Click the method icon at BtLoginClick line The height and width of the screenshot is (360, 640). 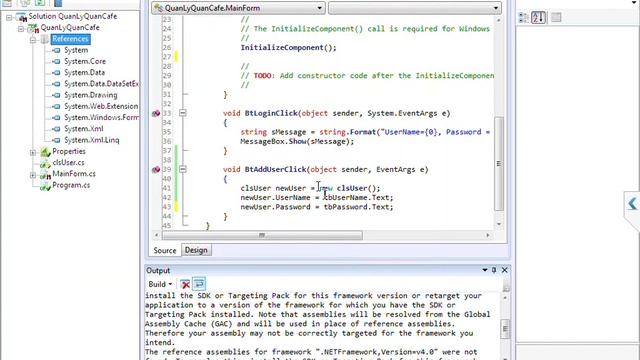tap(156, 113)
